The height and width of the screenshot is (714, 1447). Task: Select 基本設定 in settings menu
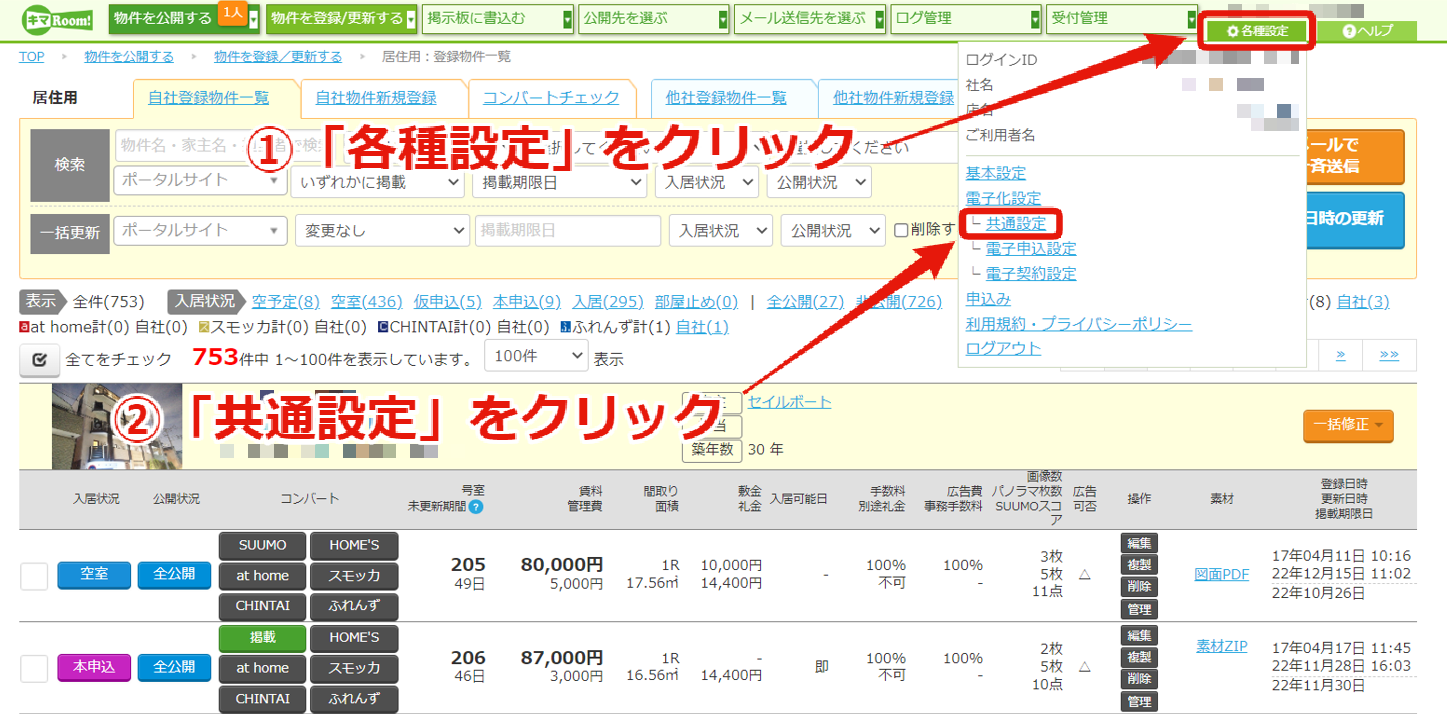(x=996, y=173)
